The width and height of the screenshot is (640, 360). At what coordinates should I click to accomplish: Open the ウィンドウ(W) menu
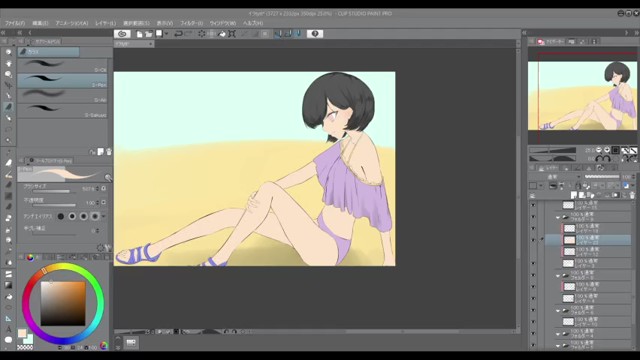[223, 23]
